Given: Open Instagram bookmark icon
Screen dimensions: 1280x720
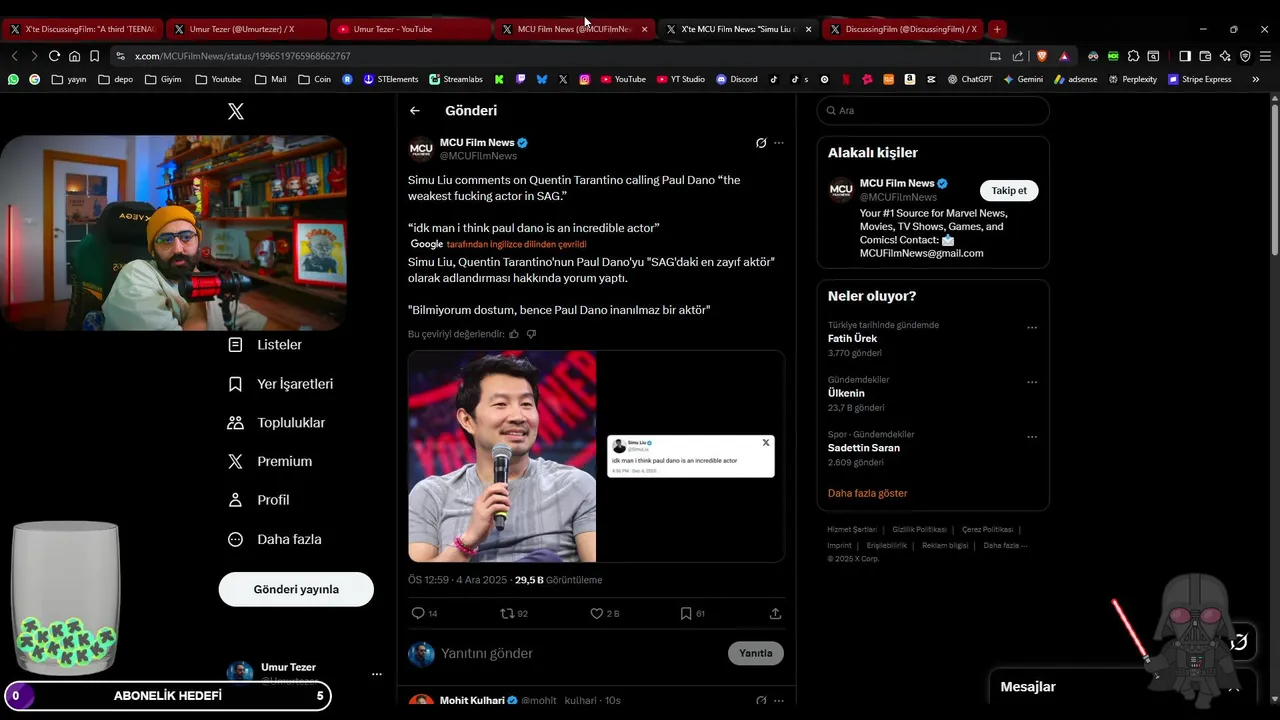Looking at the screenshot, I should (585, 79).
